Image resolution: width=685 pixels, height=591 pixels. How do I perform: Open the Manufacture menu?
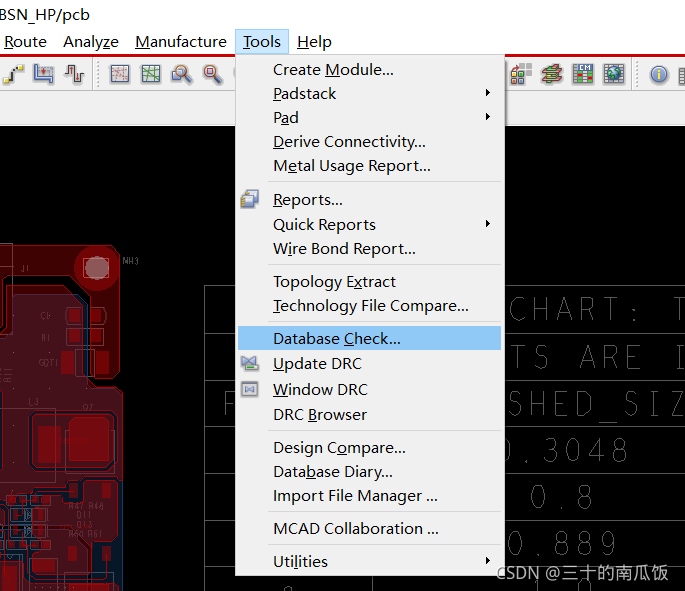[x=181, y=42]
